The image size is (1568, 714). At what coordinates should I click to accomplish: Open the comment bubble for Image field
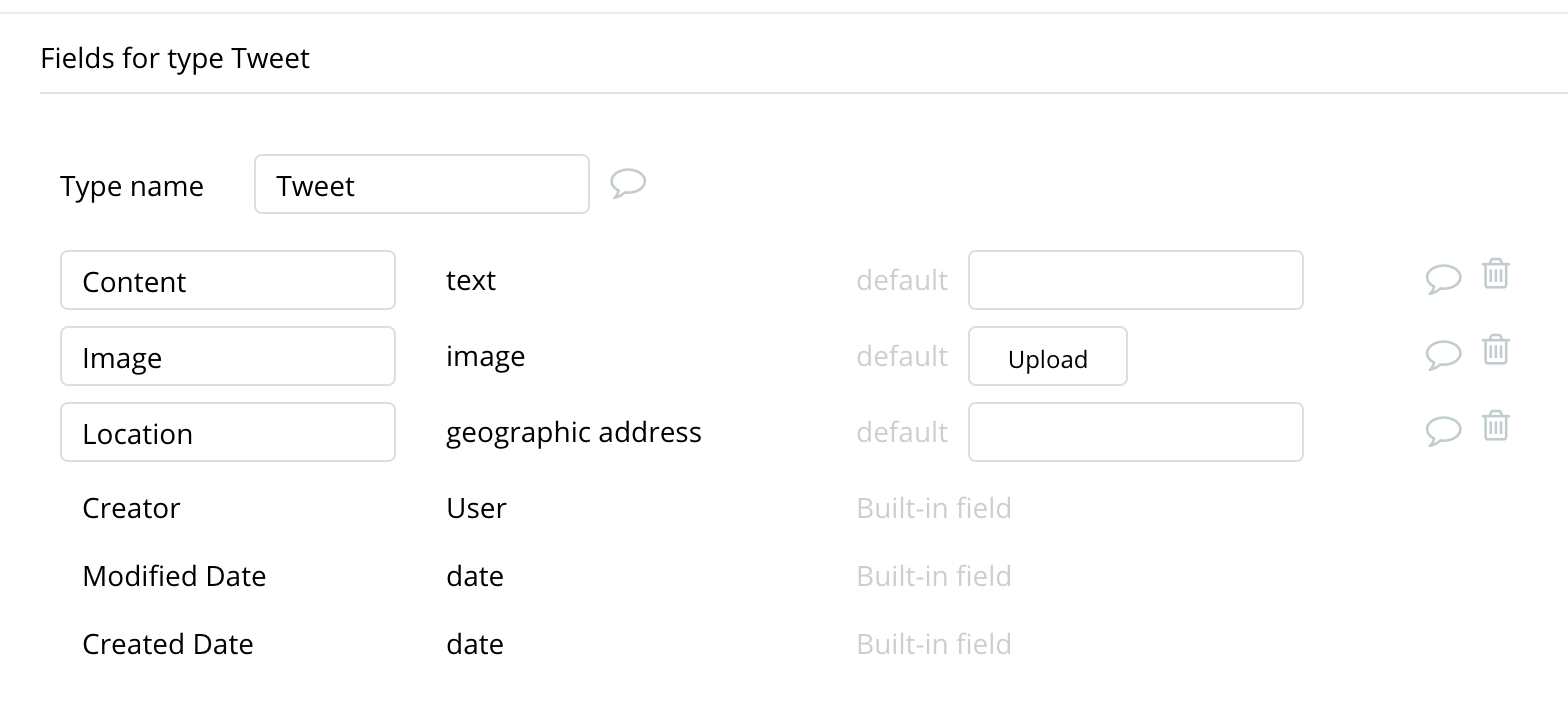[1443, 355]
